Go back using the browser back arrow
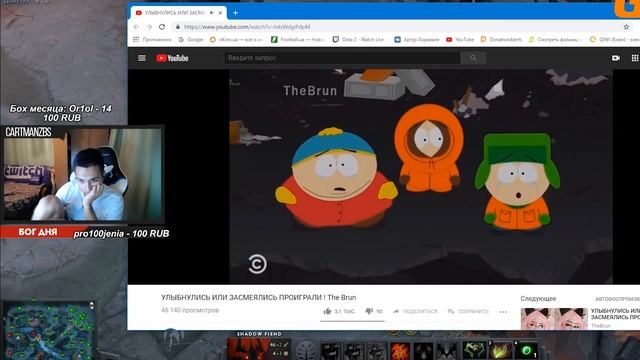This screenshot has height=360, width=640. [x=136, y=27]
